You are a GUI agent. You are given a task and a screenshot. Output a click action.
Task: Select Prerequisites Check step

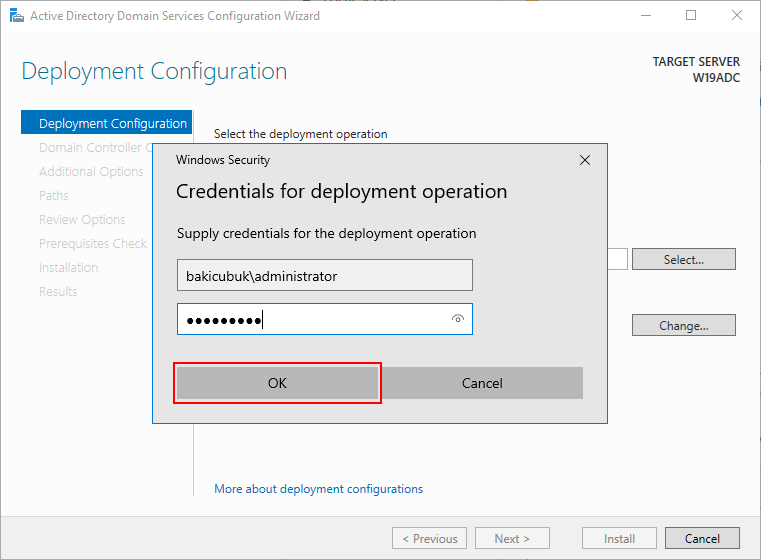(x=93, y=243)
